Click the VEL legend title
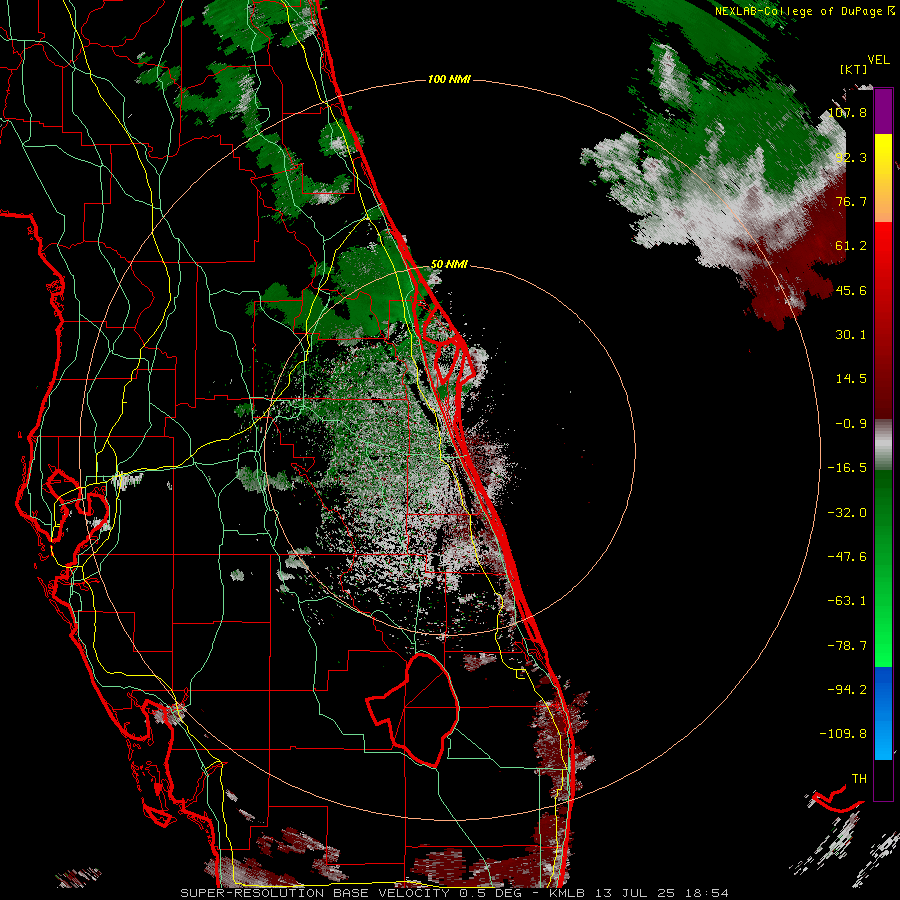Viewport: 900px width, 900px height. pos(878,60)
